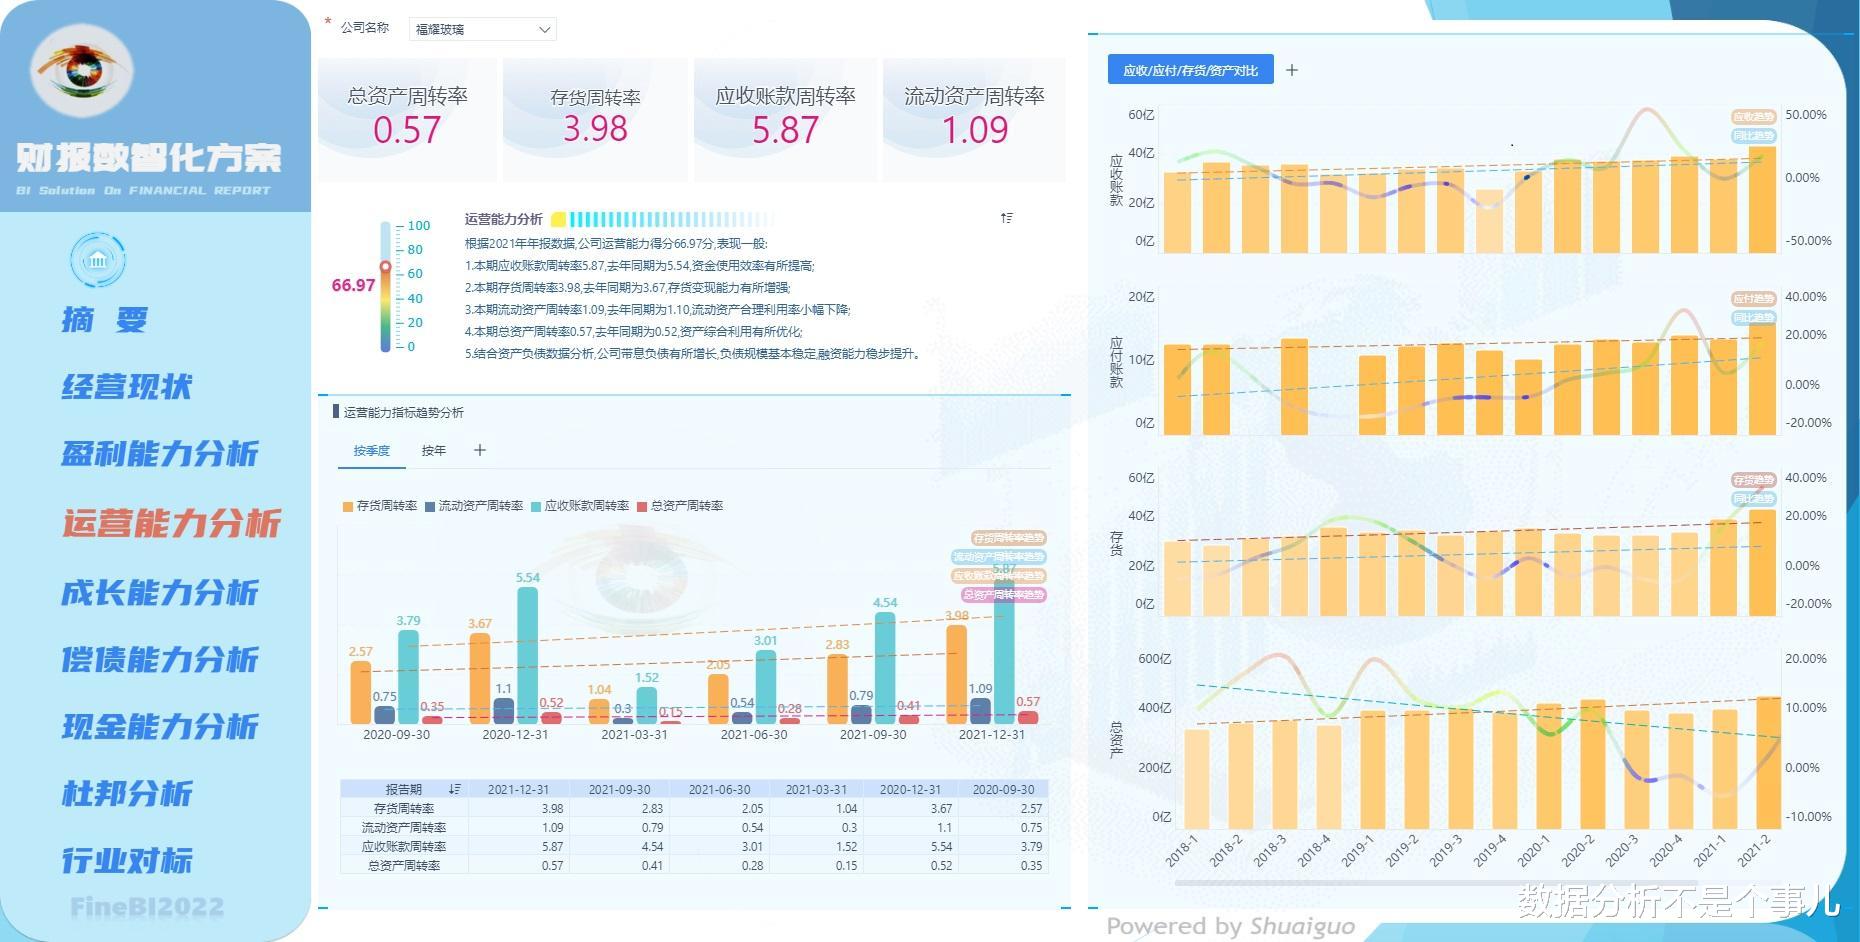
Task: Click plus icon beside 应收/应付/存货/资产对比 tab
Action: (1292, 70)
